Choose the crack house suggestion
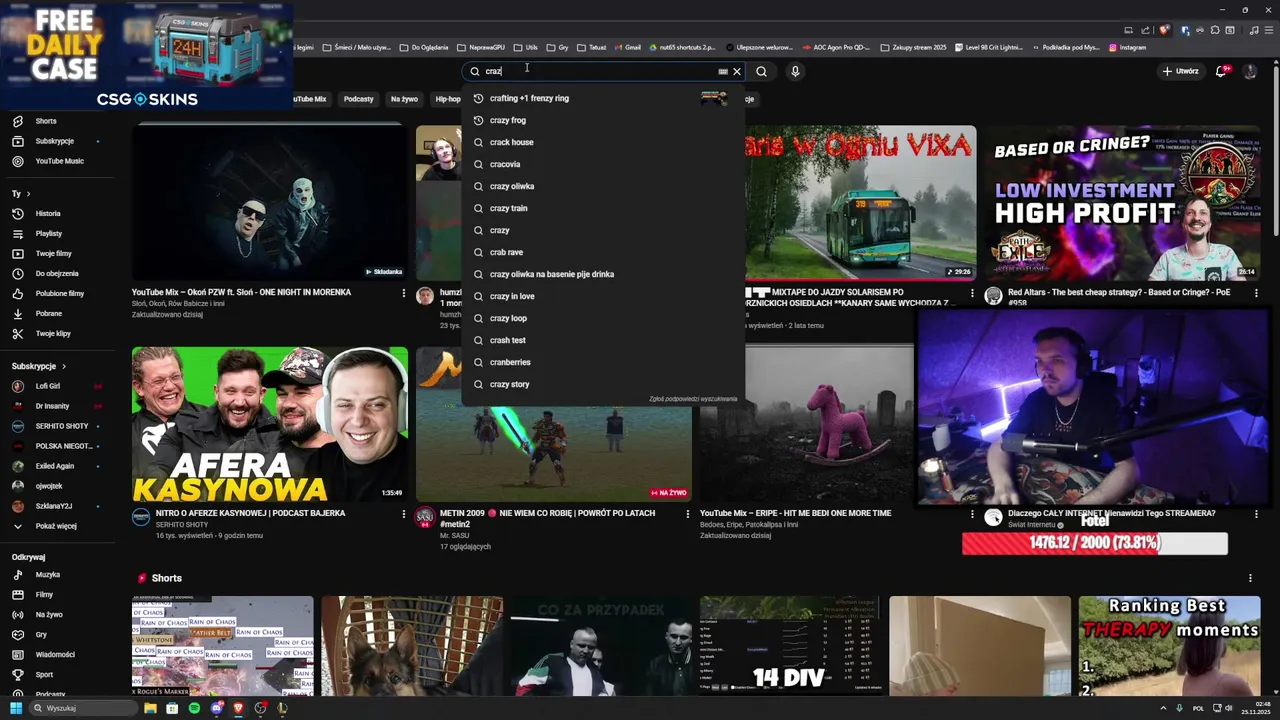 click(x=603, y=142)
